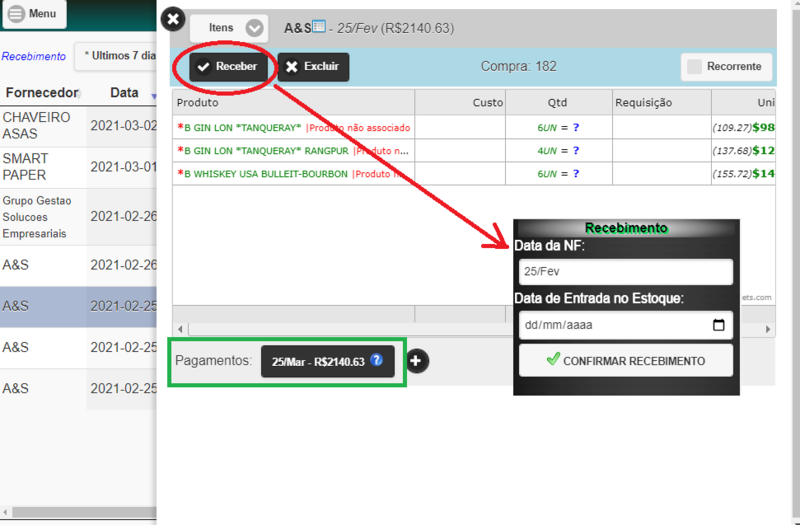Click question mark in 6UN Tanqueray row
This screenshot has height=525, width=800.
[576, 128]
